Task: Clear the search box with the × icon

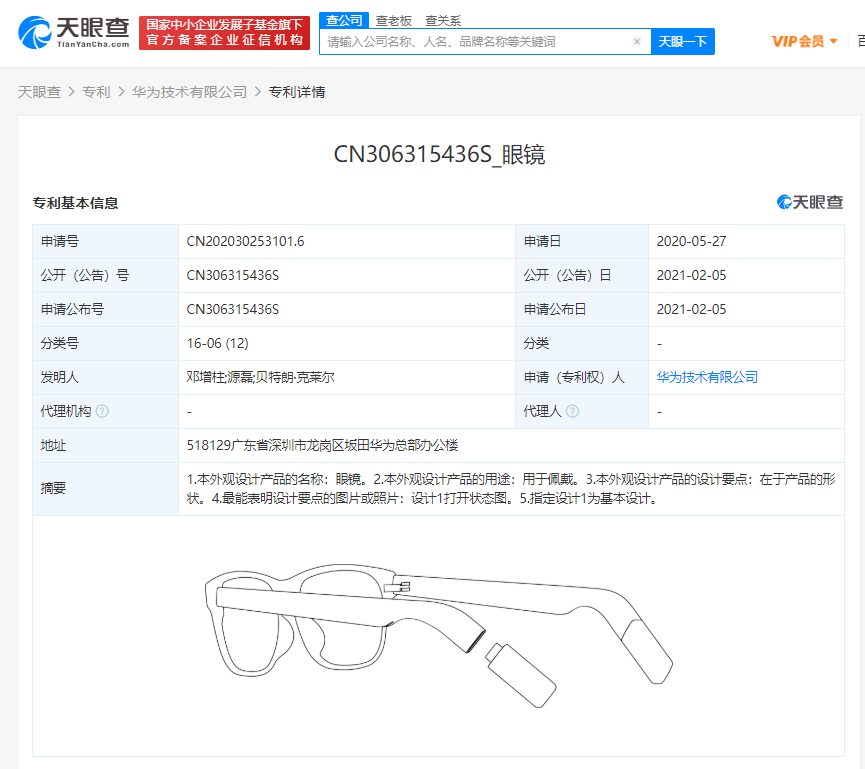Action: point(637,41)
